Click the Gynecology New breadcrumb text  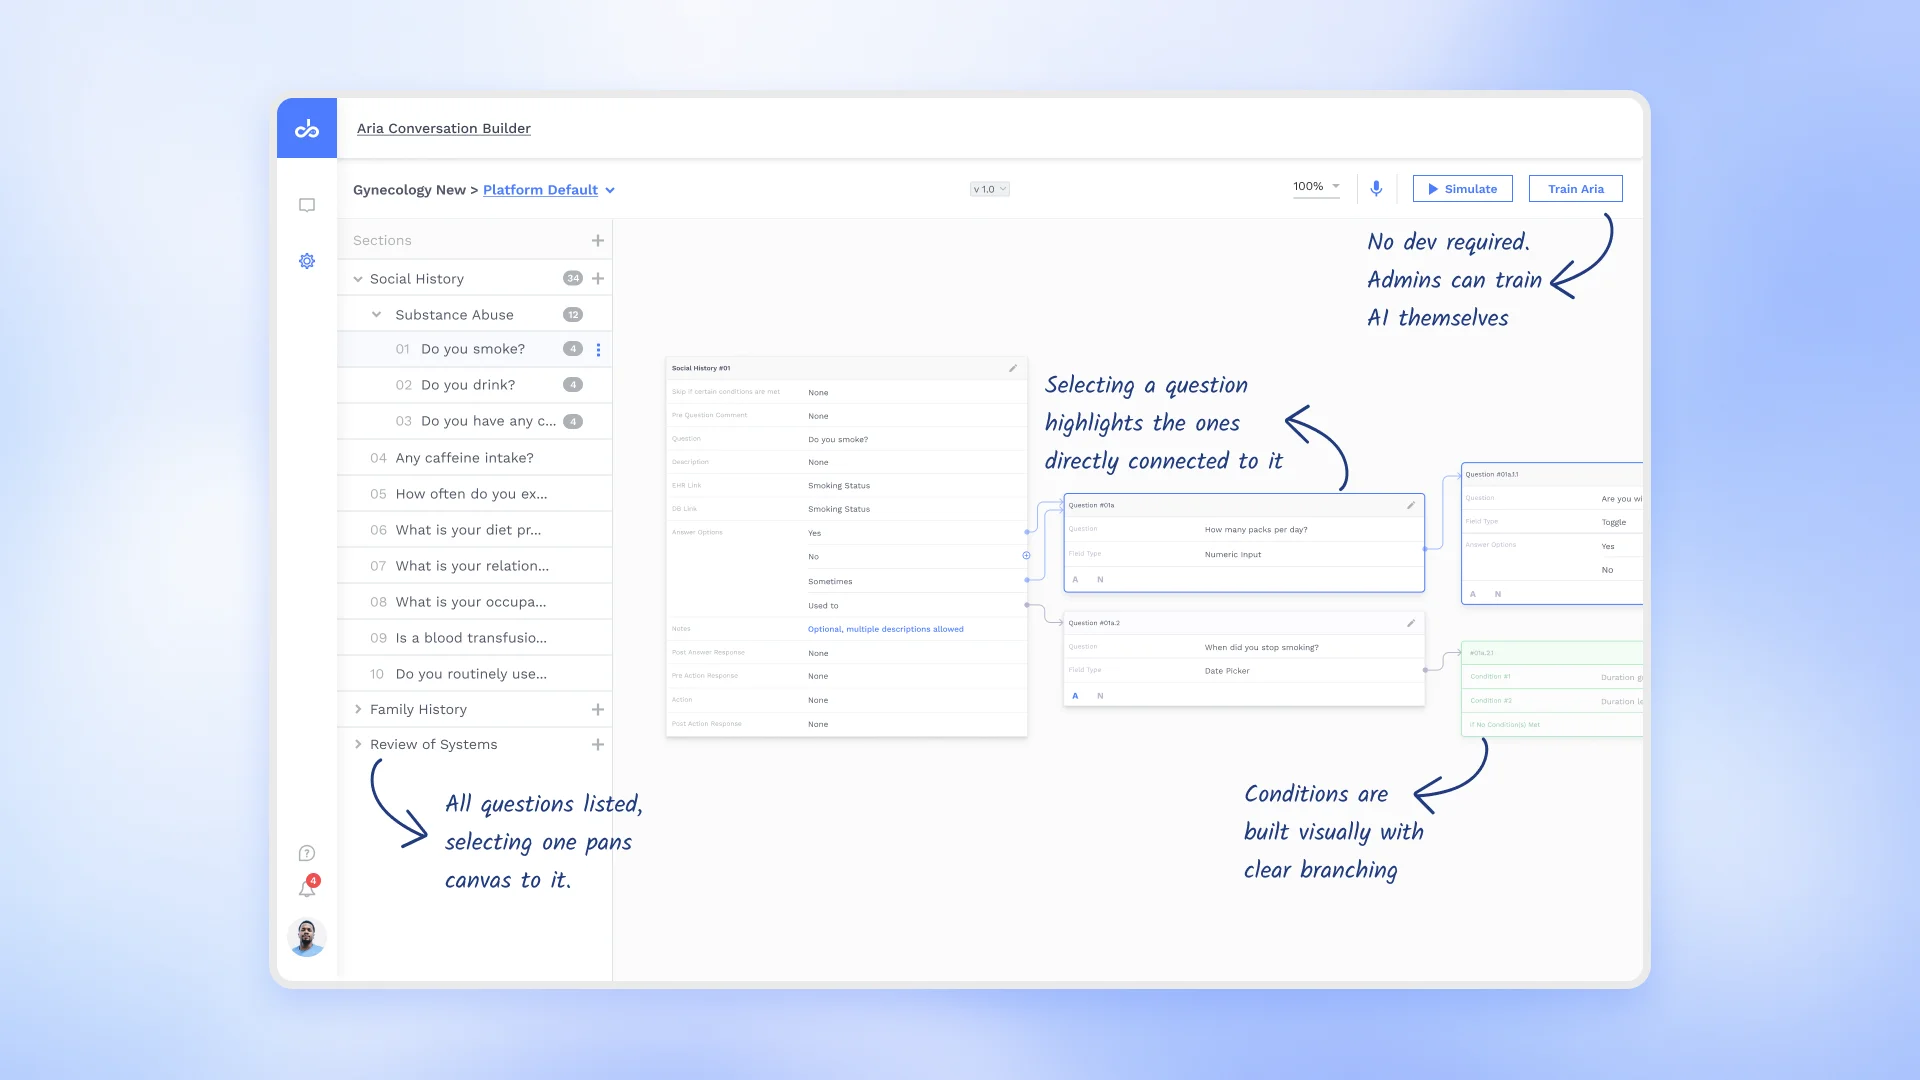pos(409,190)
